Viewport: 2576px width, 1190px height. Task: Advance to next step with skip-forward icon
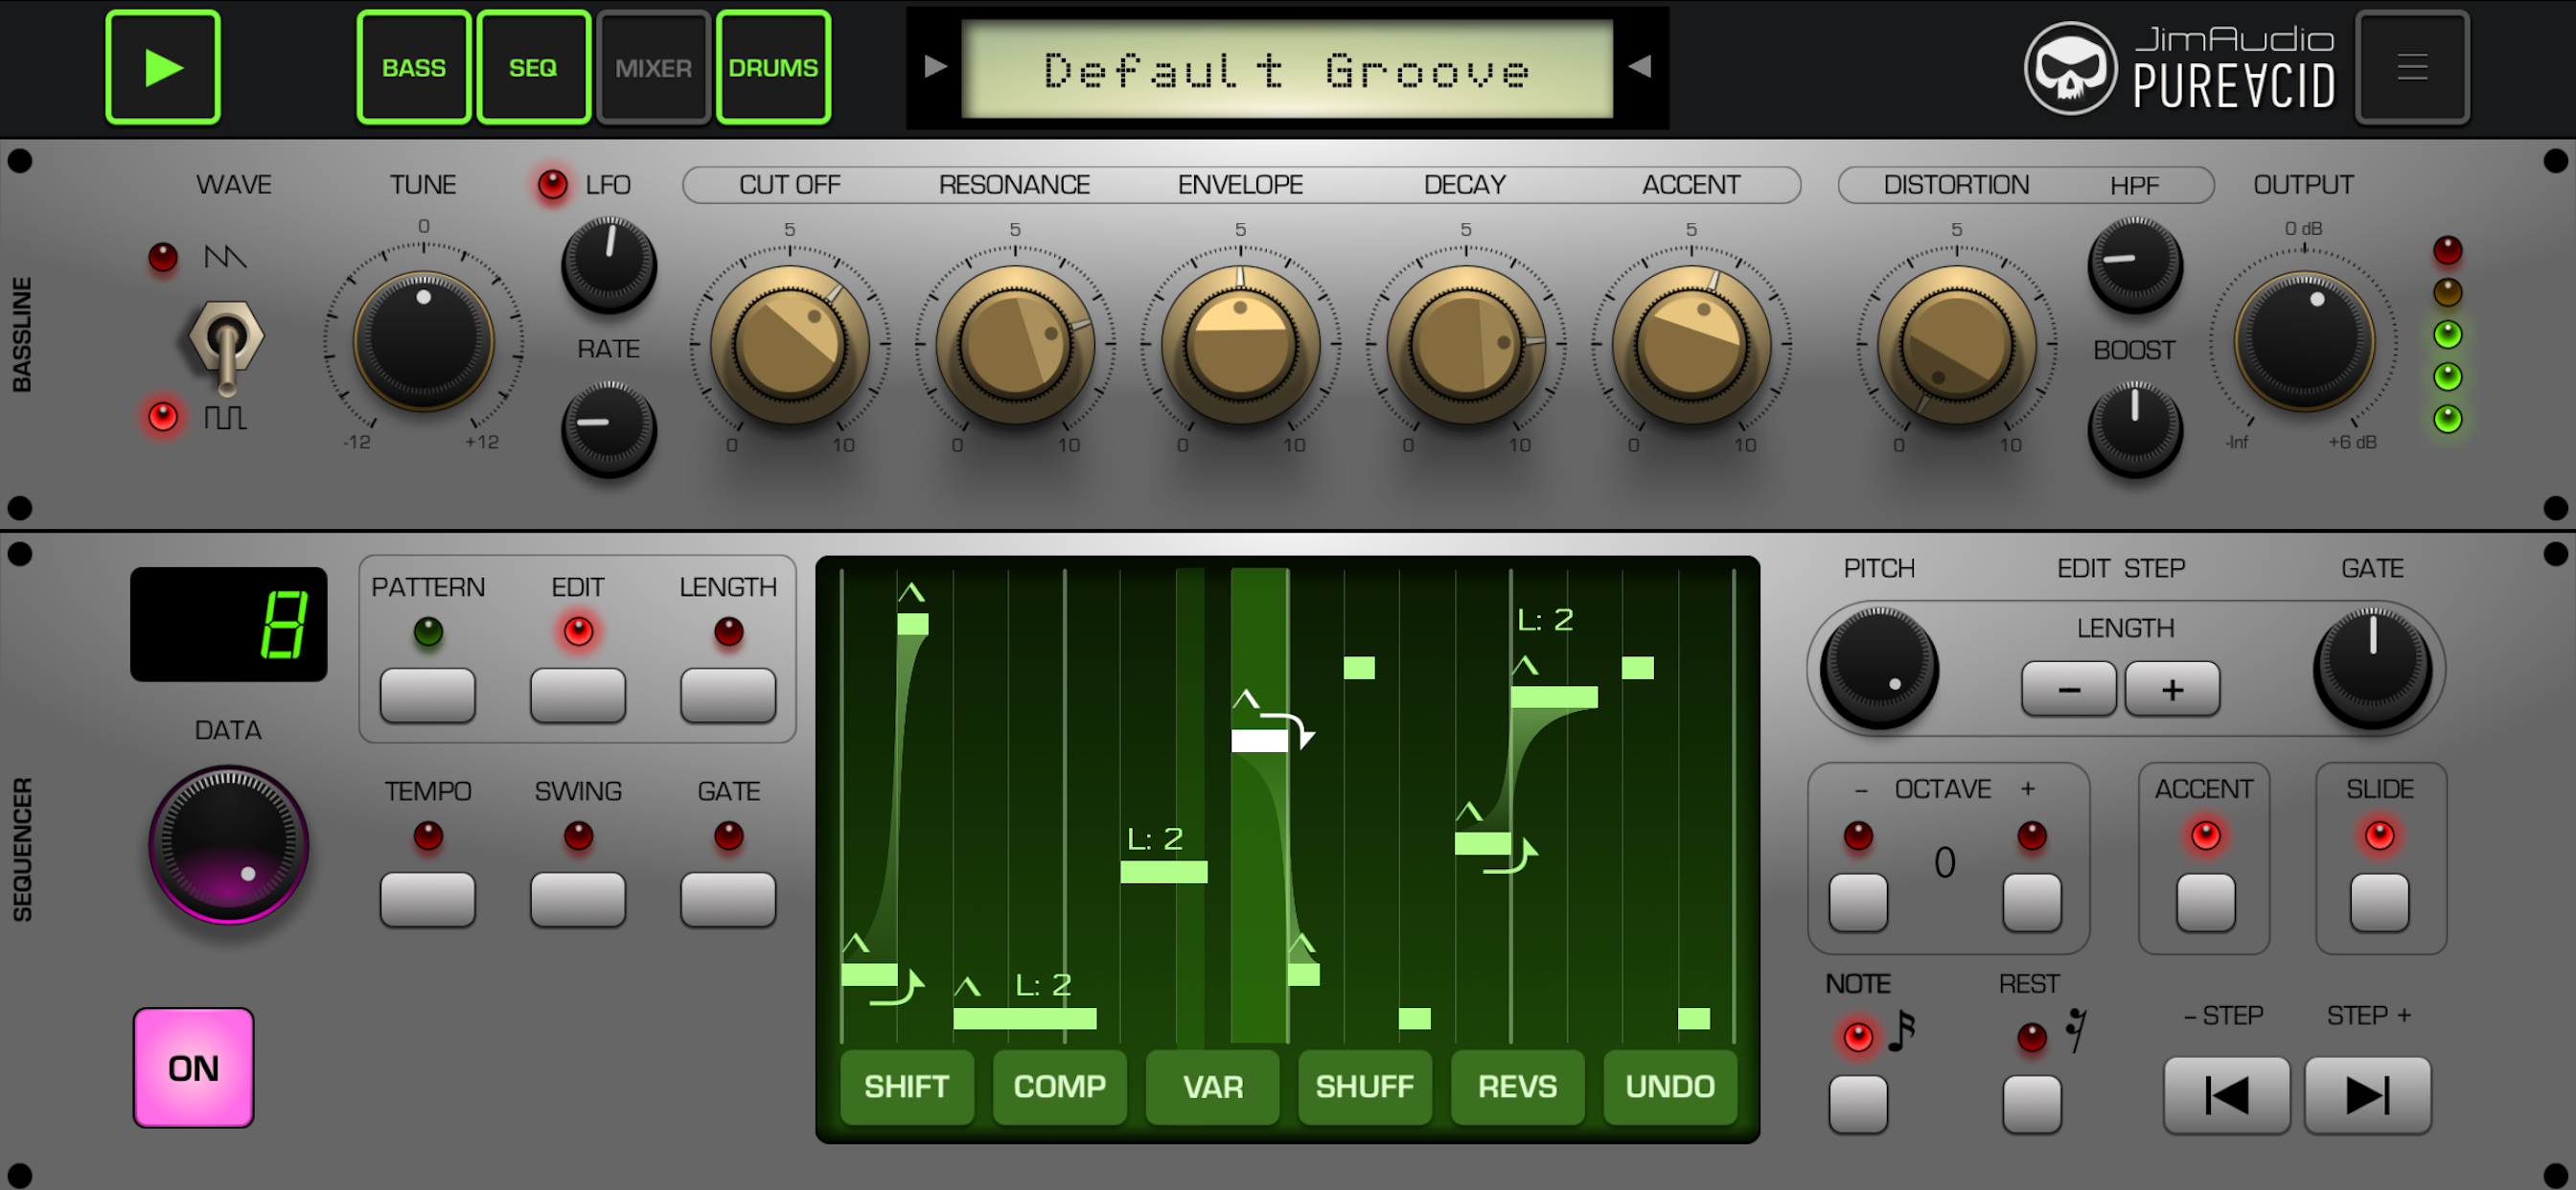coord(2367,1095)
